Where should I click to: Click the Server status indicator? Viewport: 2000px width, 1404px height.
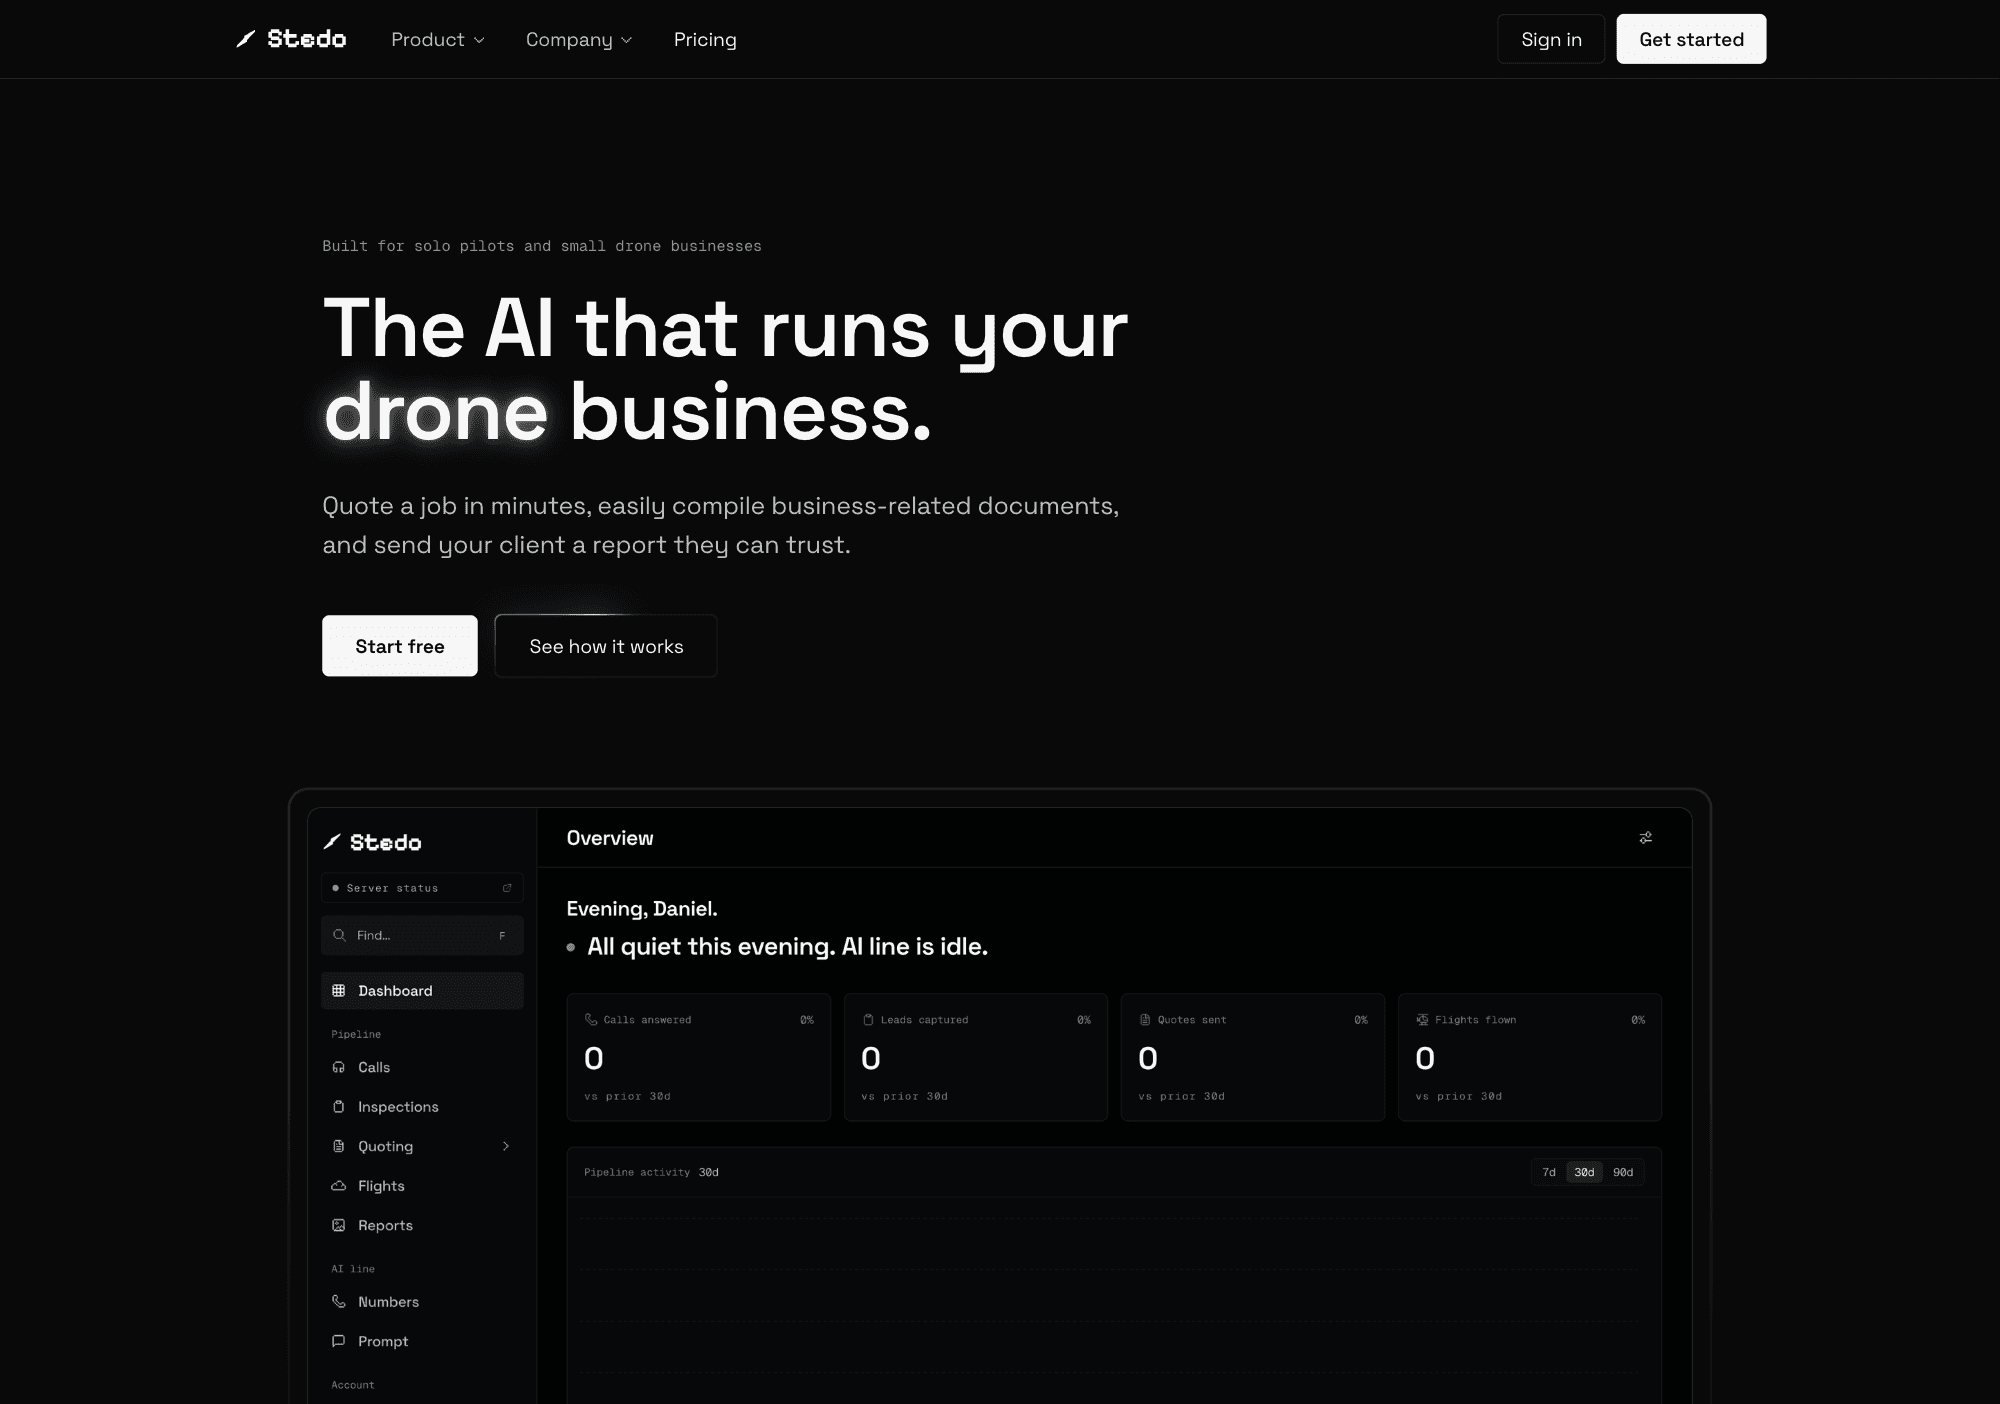[422, 888]
